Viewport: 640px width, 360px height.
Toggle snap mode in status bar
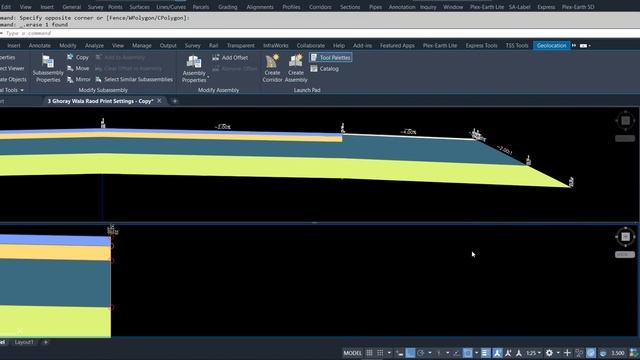[x=380, y=353]
